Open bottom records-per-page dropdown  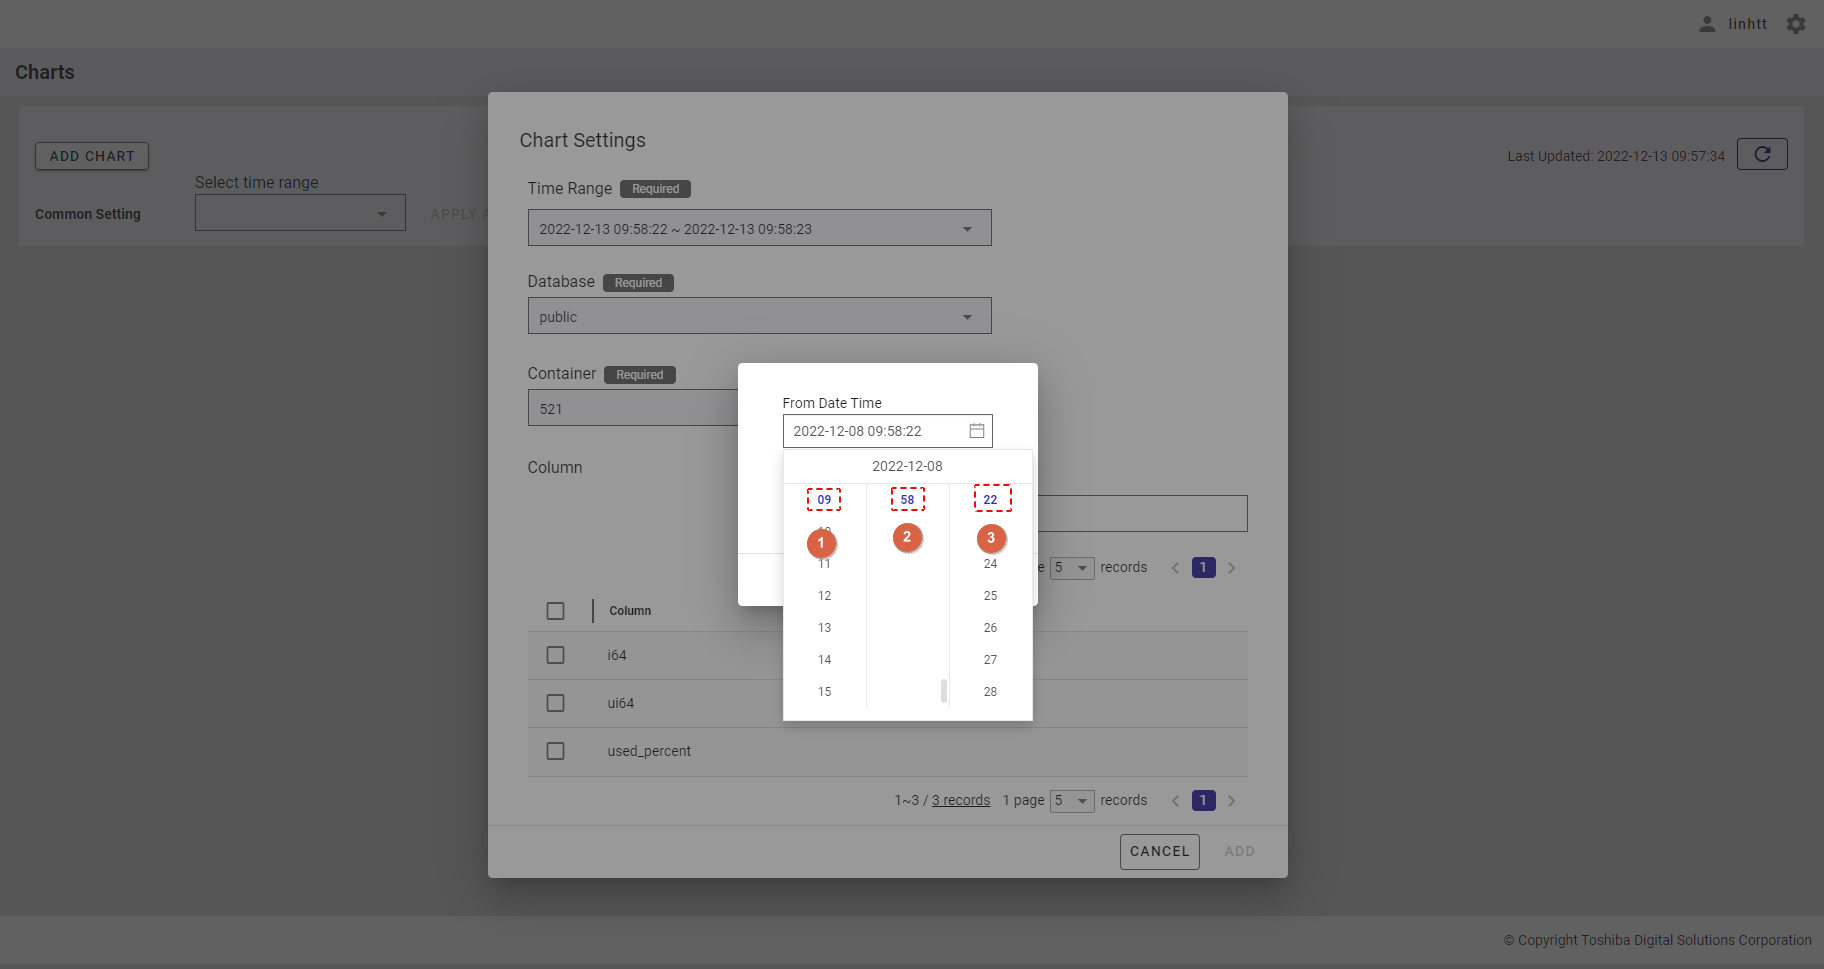coord(1072,801)
